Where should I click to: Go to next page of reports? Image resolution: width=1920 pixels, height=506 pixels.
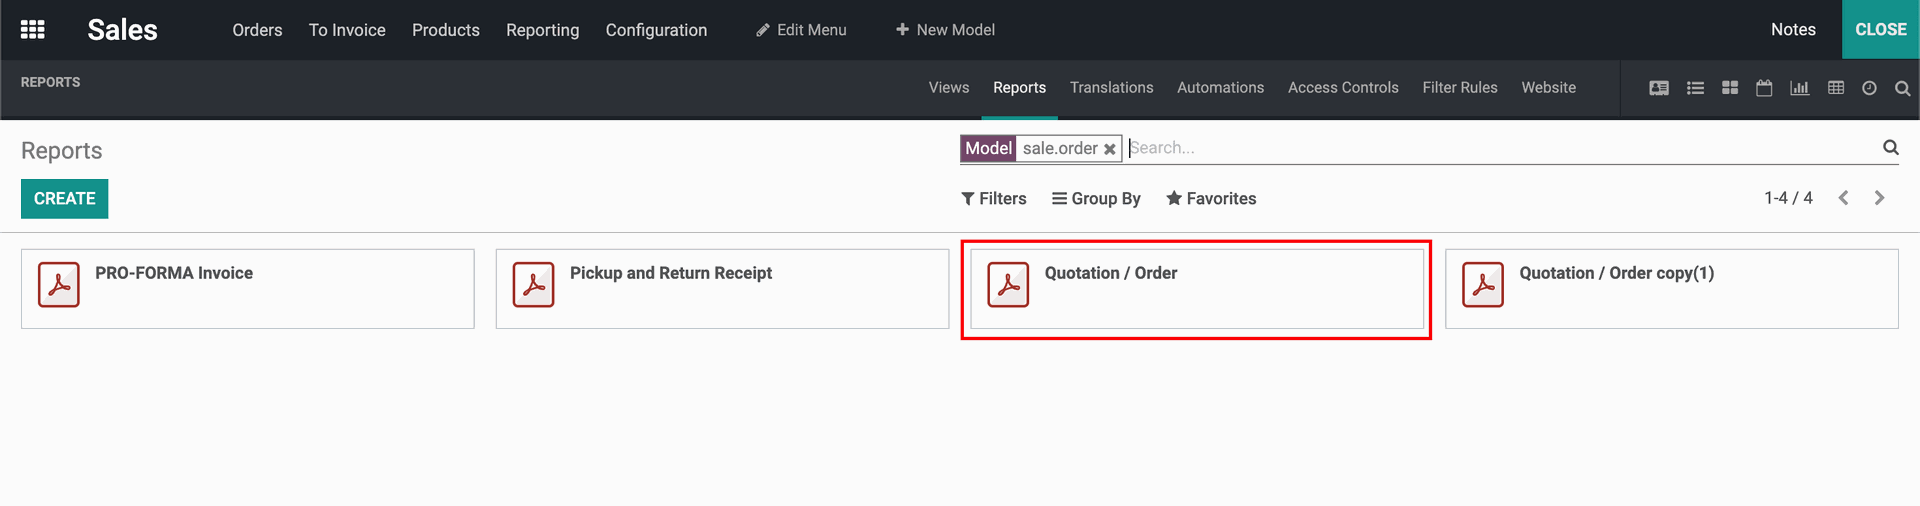[1879, 198]
